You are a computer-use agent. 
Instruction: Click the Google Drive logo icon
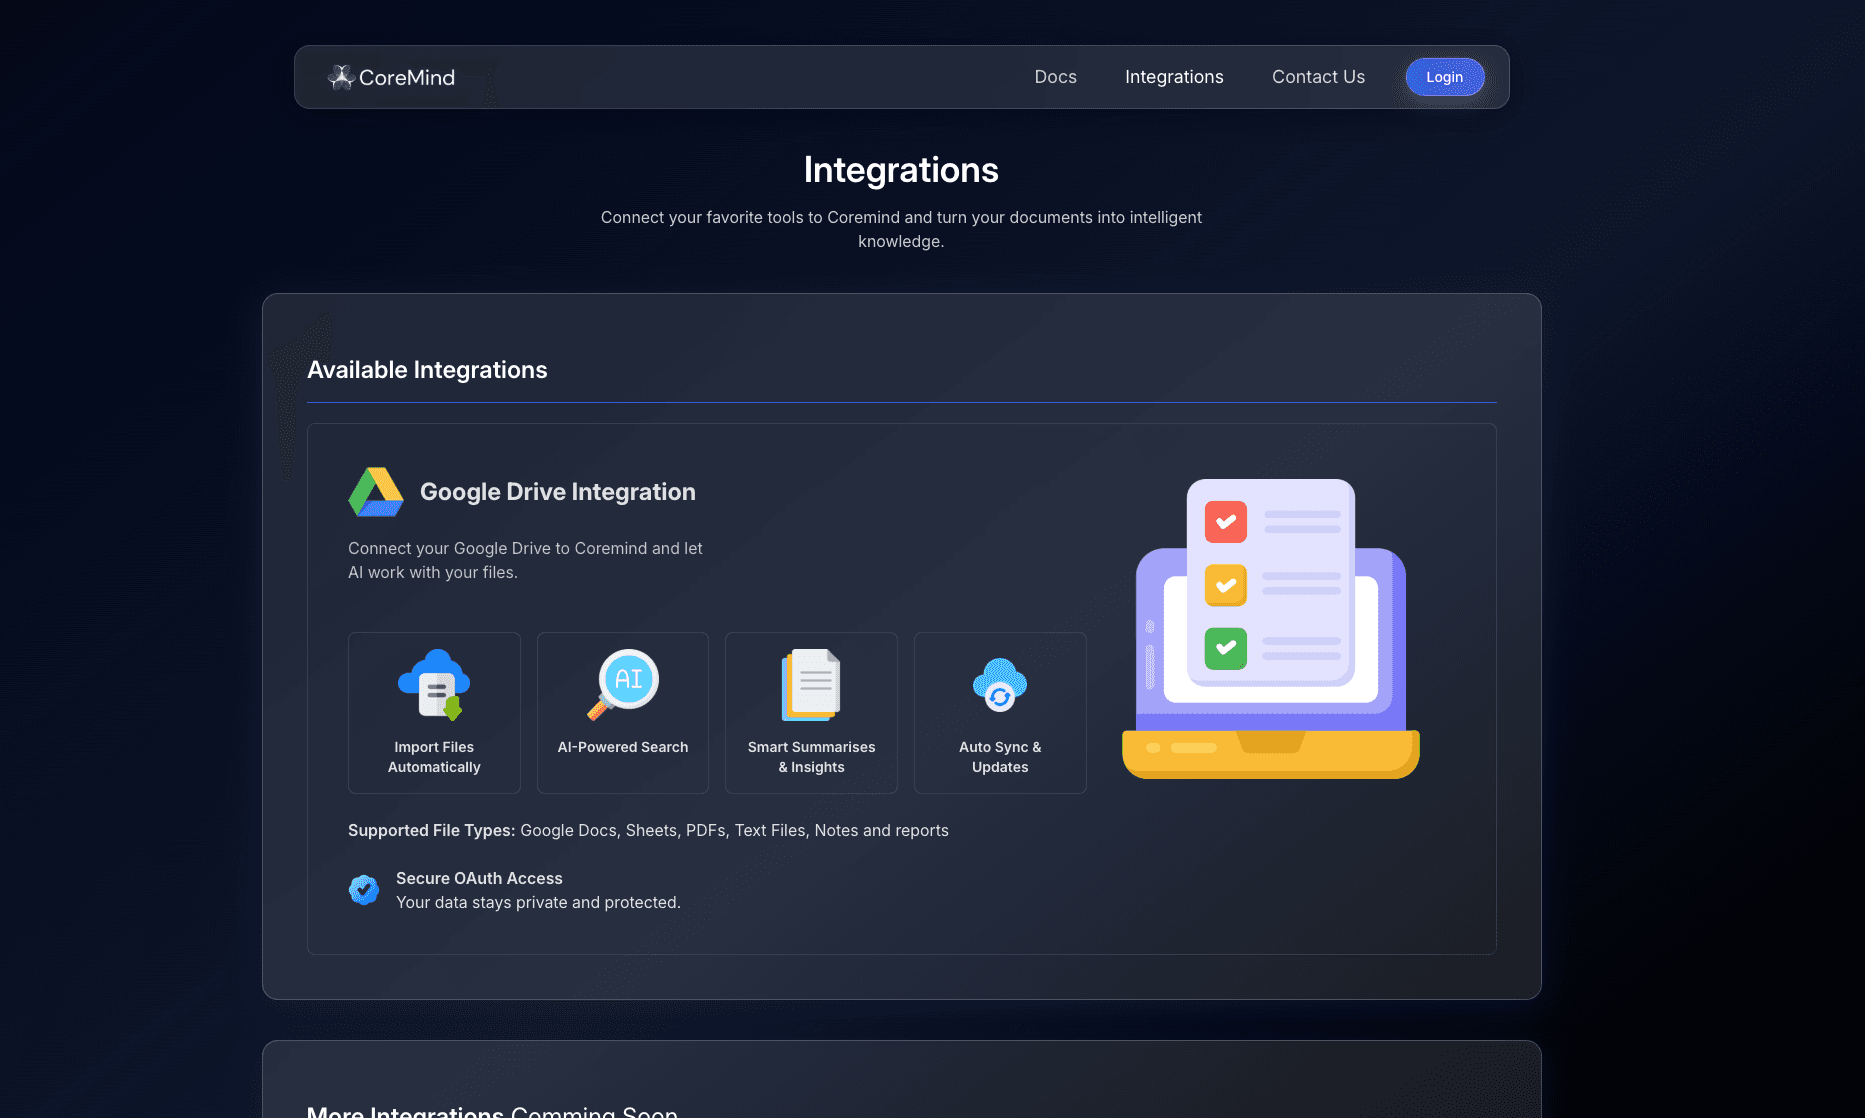click(376, 492)
